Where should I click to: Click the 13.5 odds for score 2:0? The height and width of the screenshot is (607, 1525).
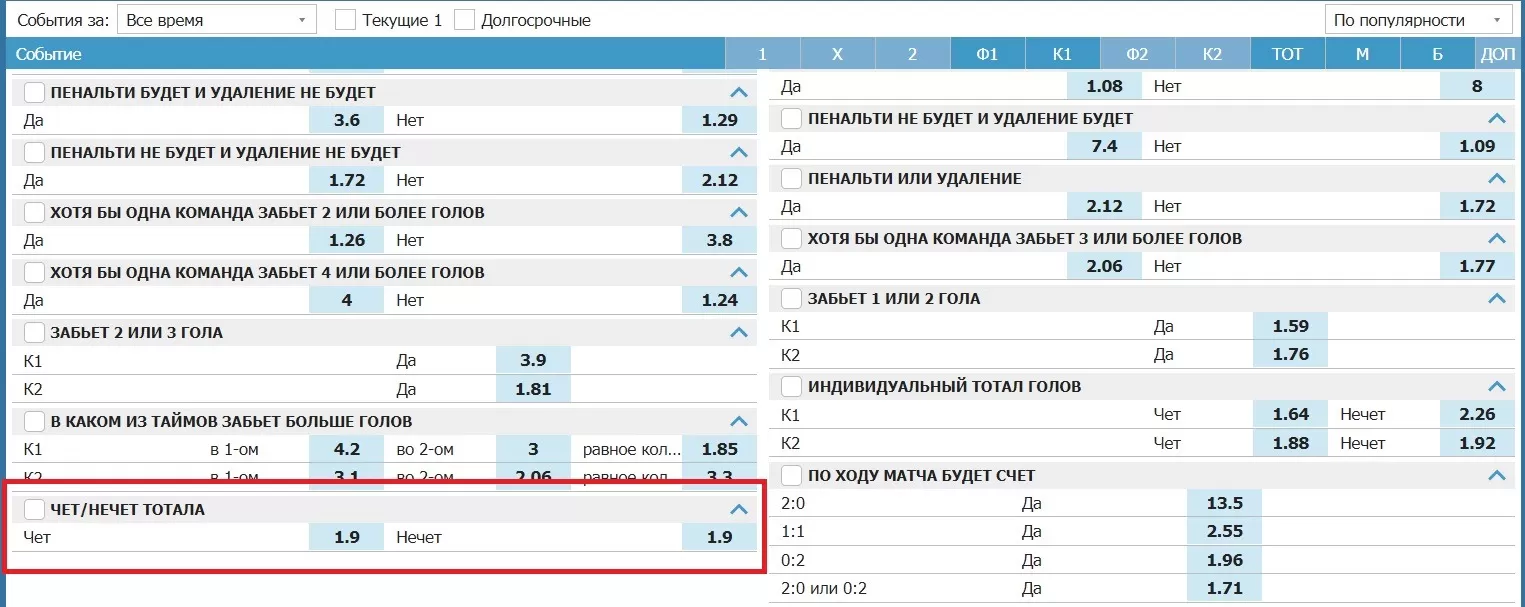click(1224, 504)
